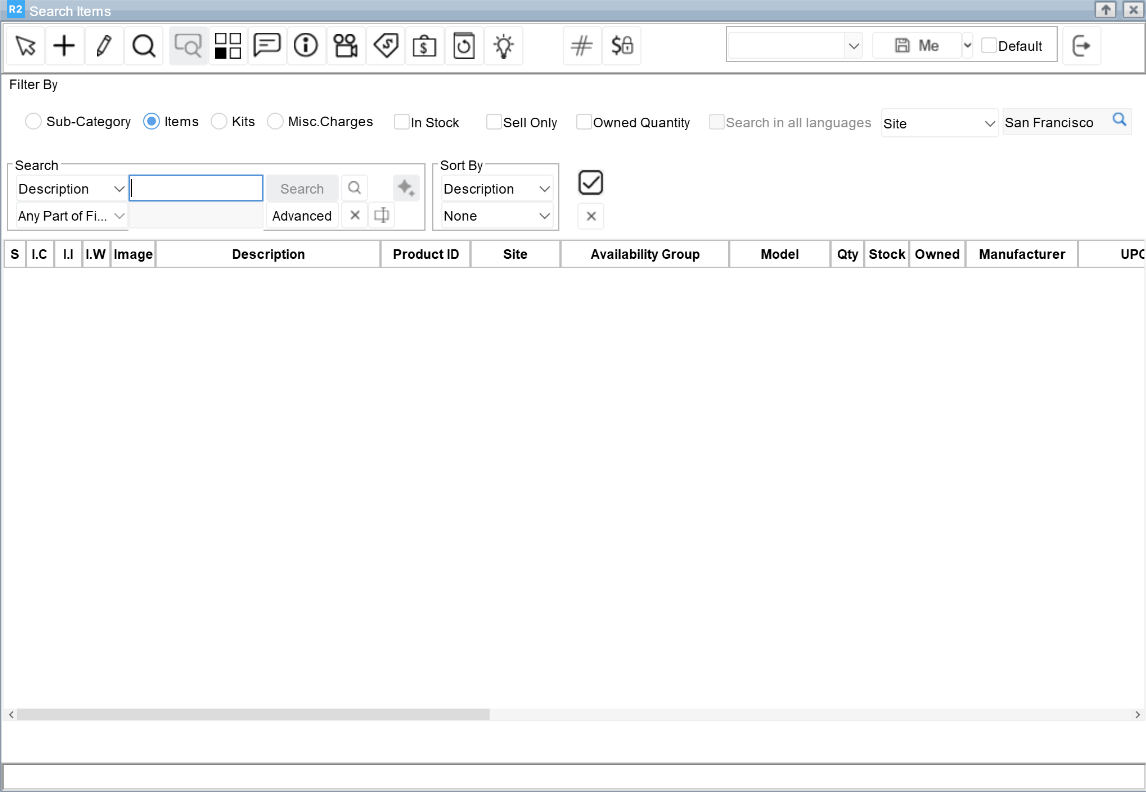
Task: Tick the Sell Only checkbox
Action: pyautogui.click(x=494, y=122)
